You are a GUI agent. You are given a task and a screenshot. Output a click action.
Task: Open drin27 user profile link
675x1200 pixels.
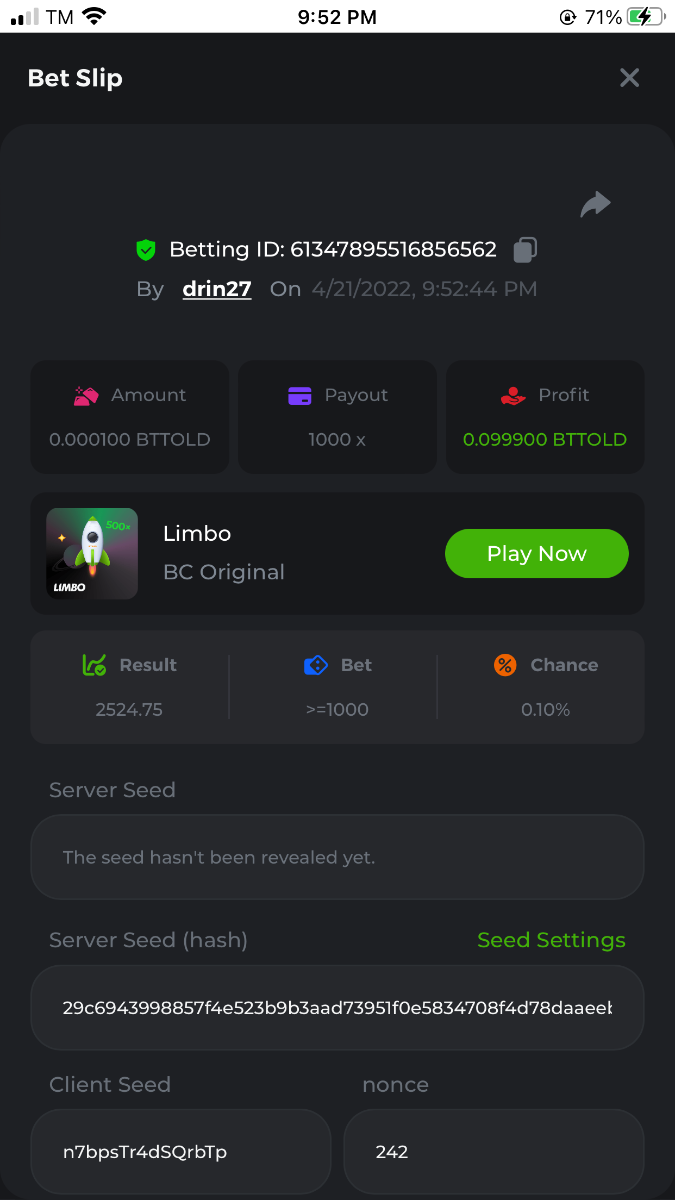tap(217, 289)
